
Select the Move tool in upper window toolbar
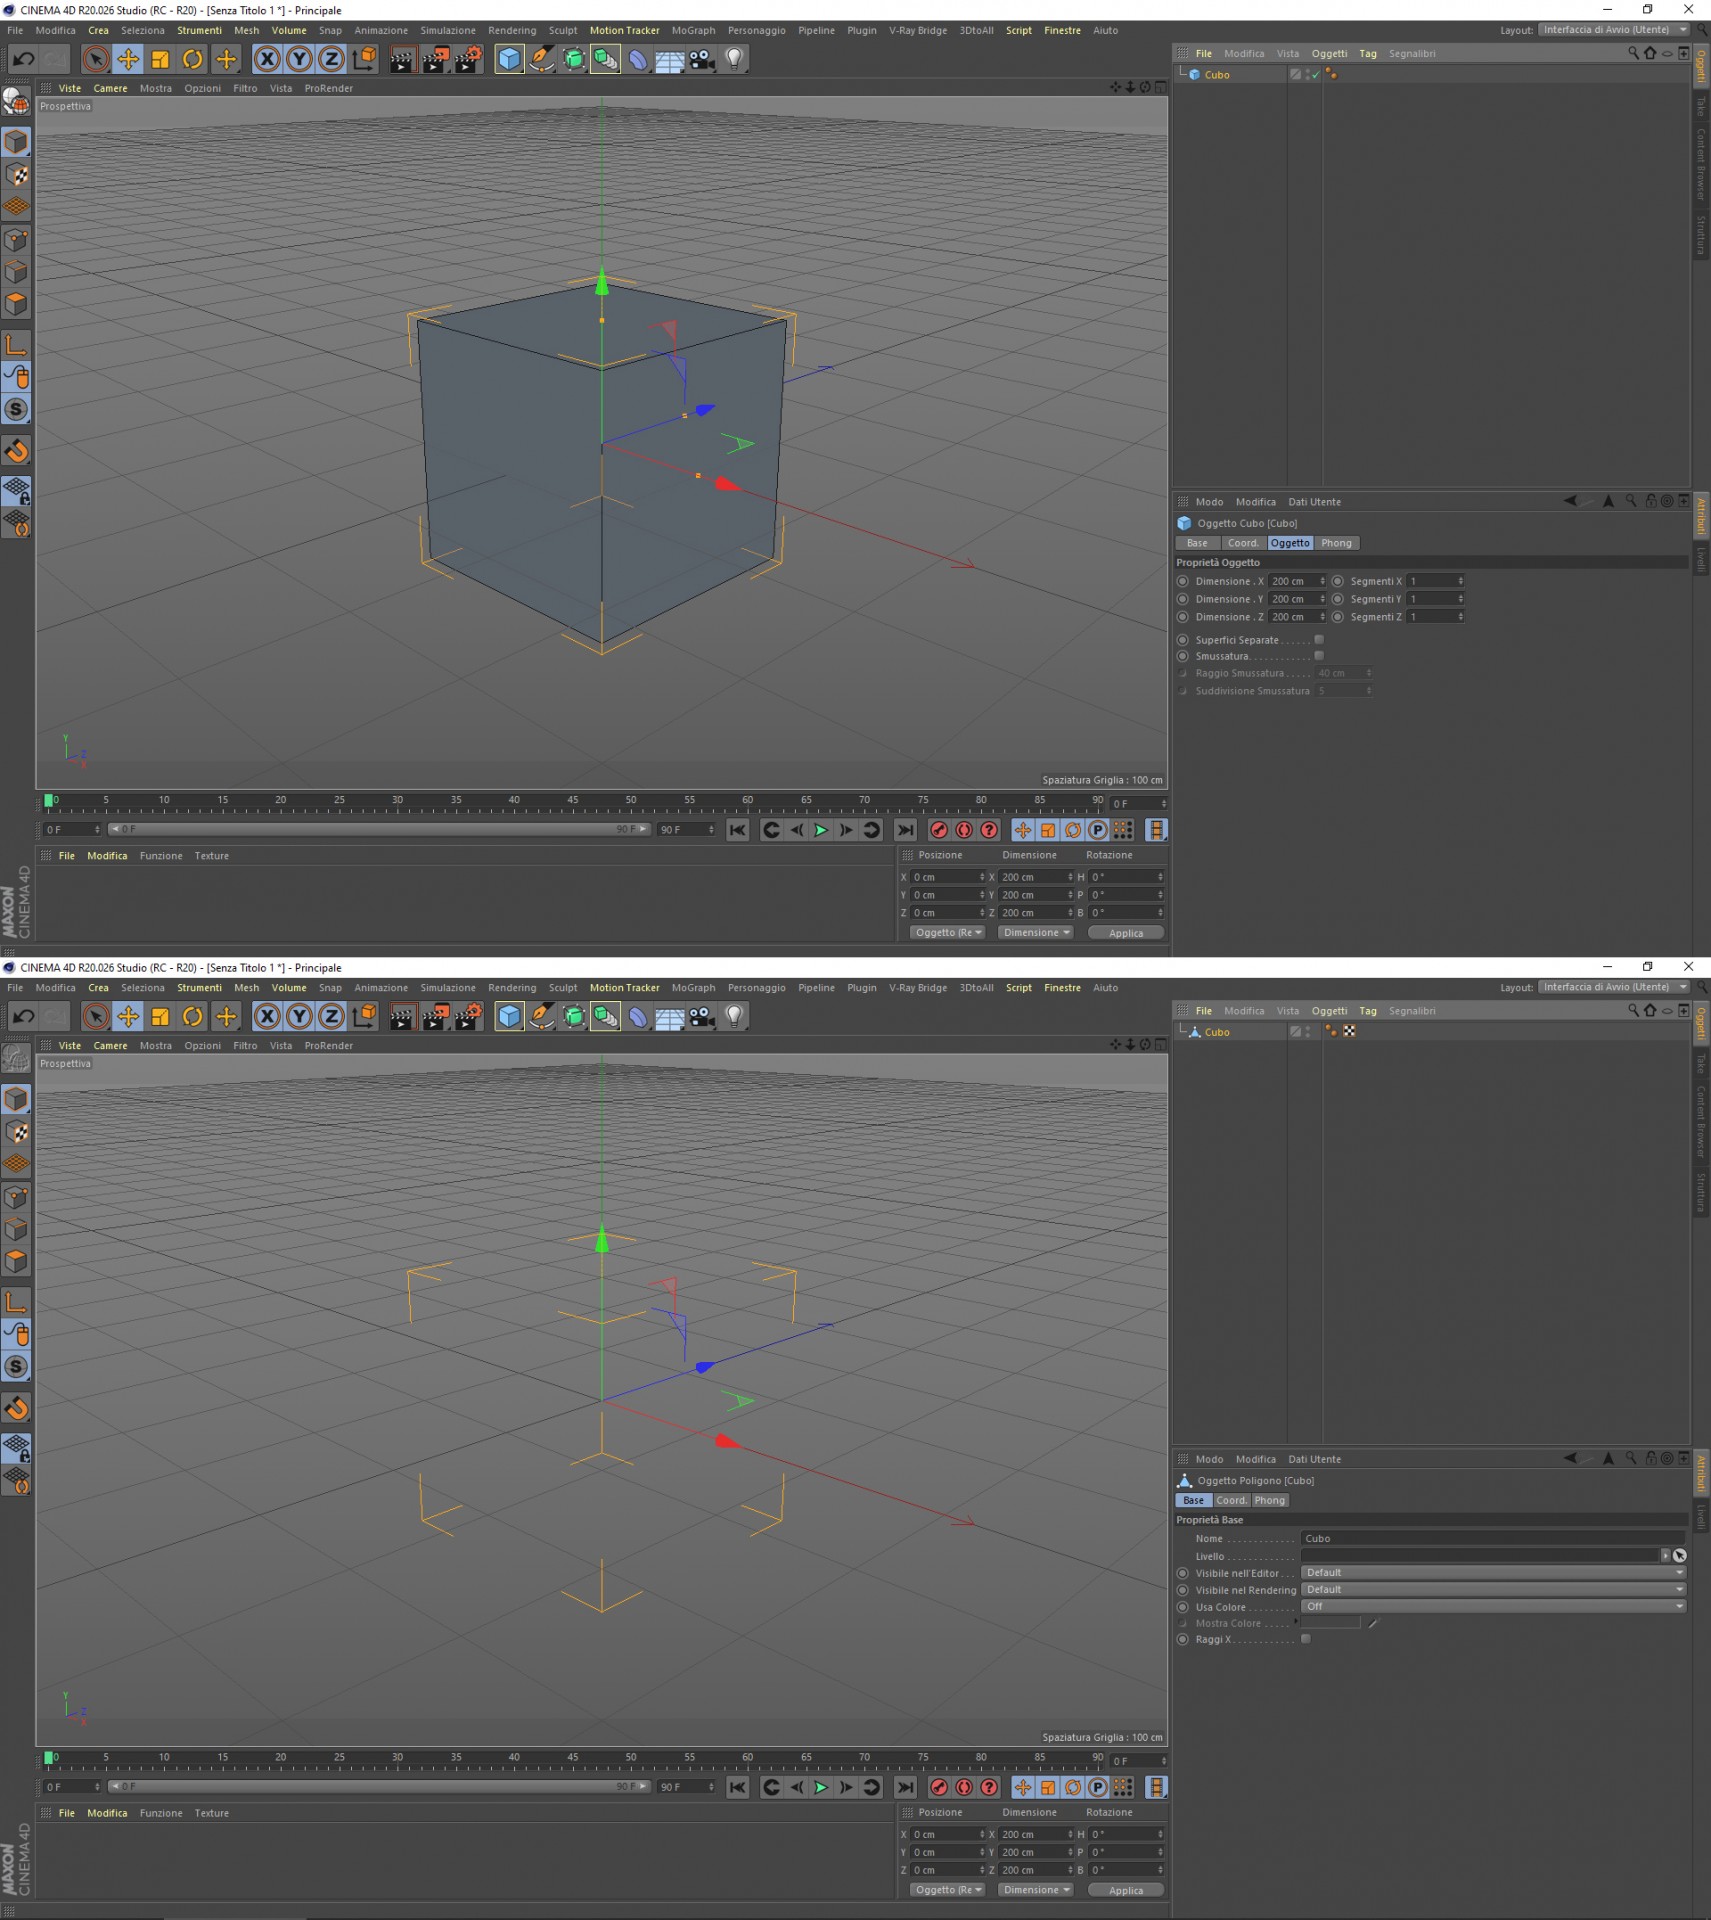(128, 59)
